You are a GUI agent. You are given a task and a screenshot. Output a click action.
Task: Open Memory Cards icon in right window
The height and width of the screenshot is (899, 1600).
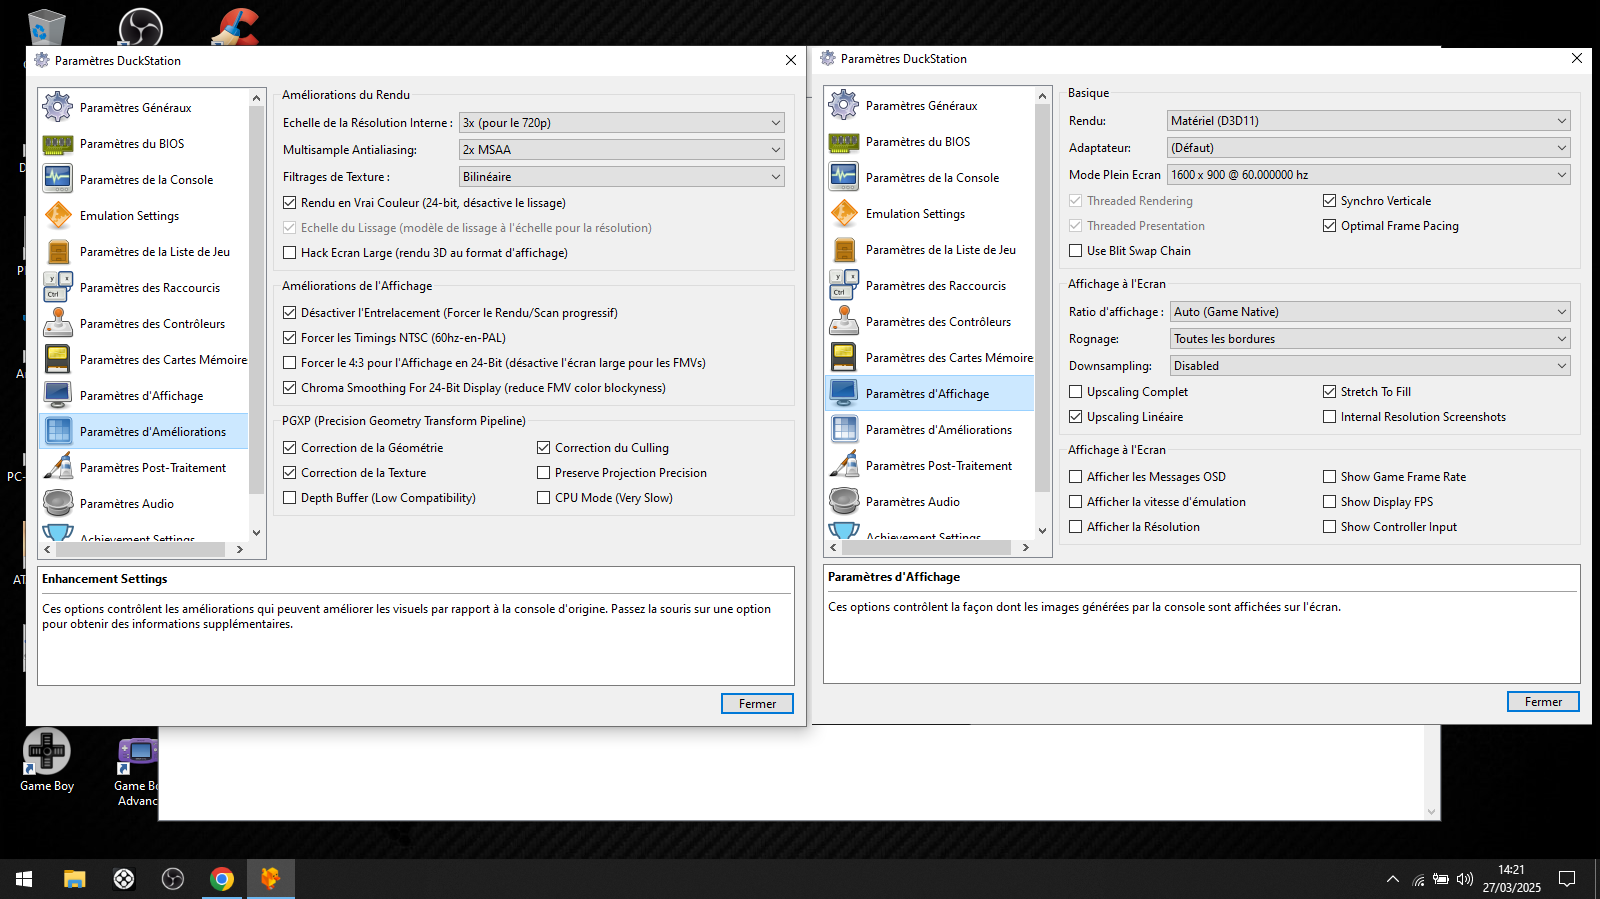point(844,358)
